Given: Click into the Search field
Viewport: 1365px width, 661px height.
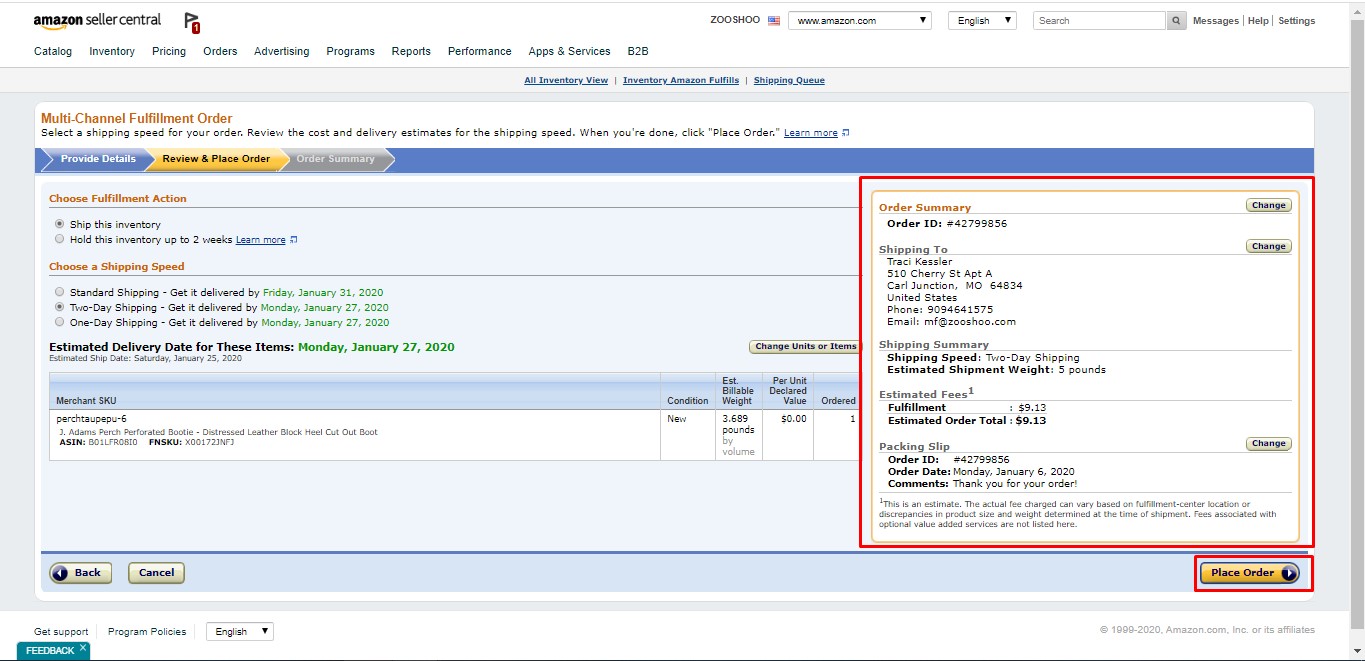Looking at the screenshot, I should 1100,21.
